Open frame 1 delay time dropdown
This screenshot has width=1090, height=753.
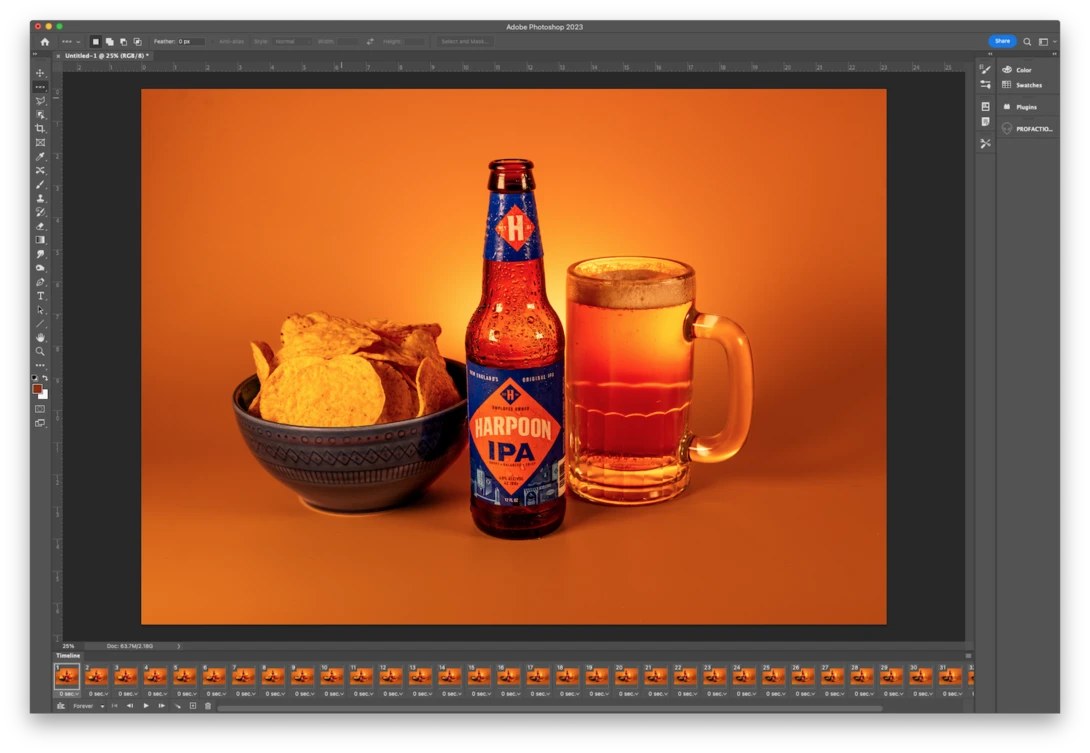pyautogui.click(x=67, y=694)
